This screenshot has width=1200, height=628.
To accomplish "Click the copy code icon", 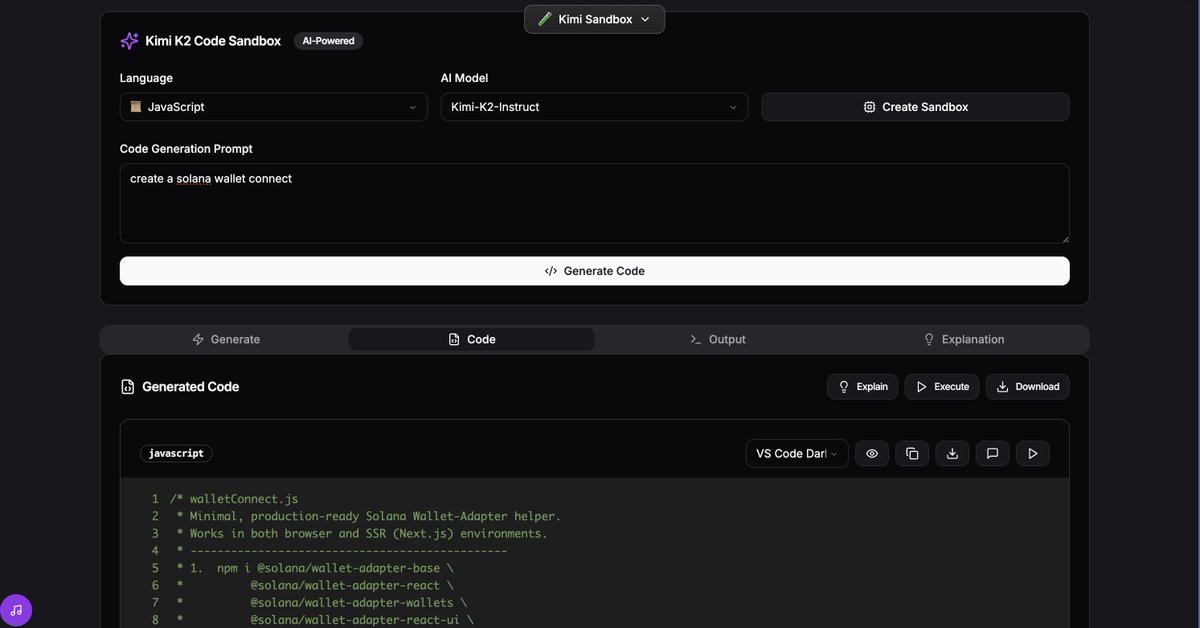I will 912,454.
